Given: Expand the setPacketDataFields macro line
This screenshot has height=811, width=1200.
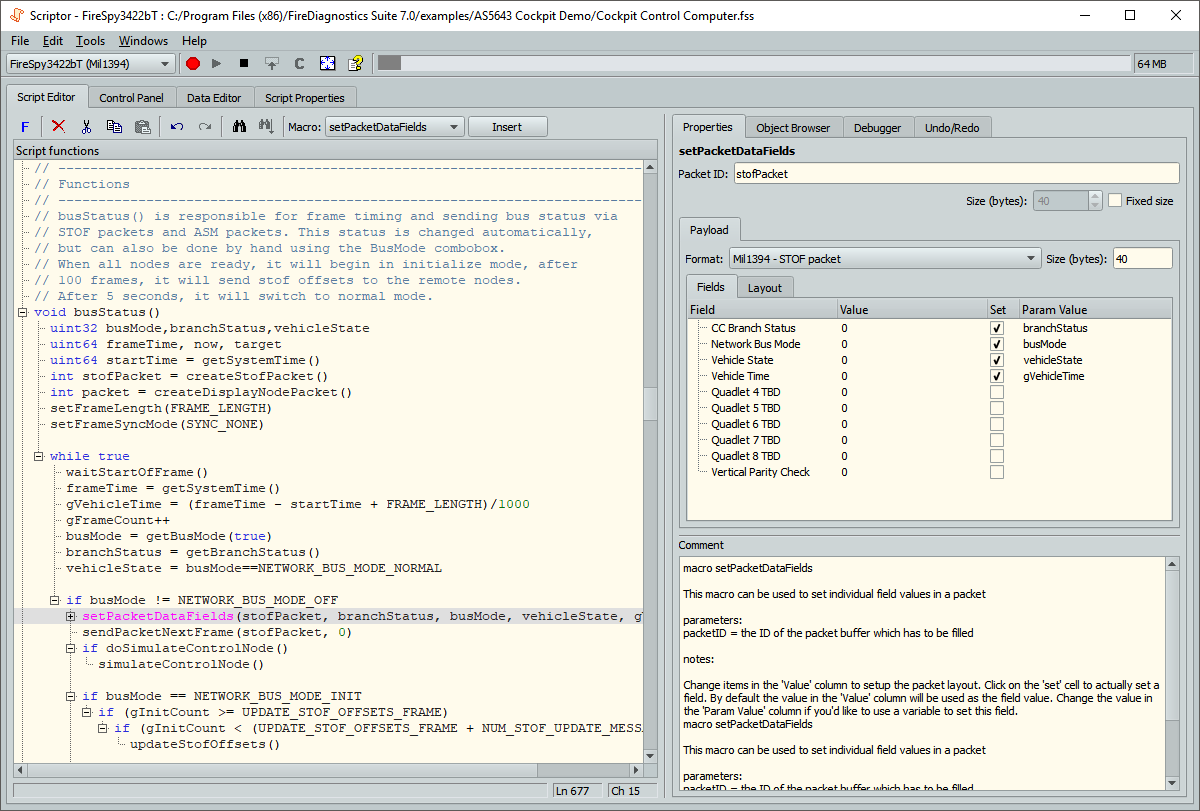Looking at the screenshot, I should coord(71,616).
